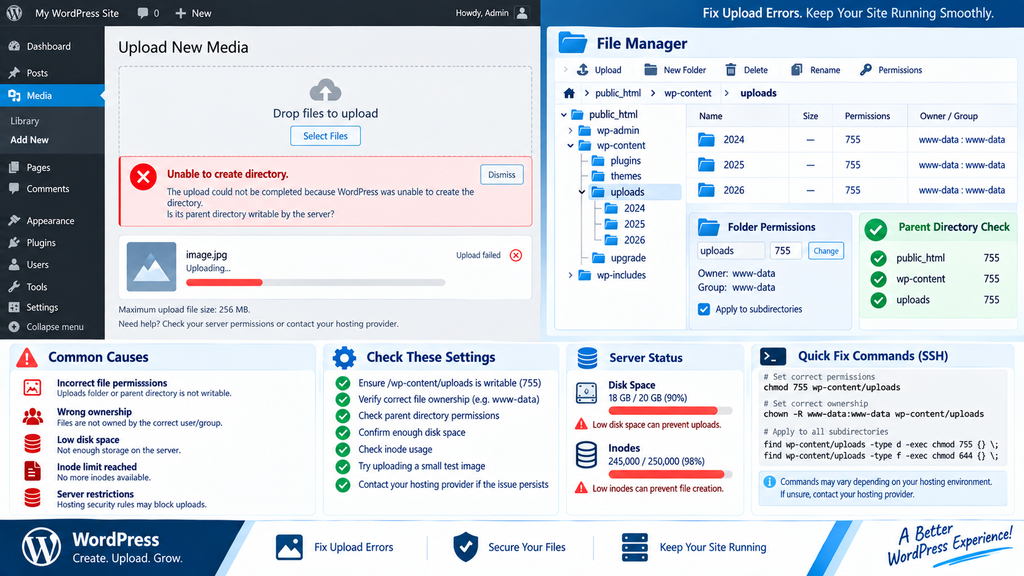Viewport: 1024px width, 576px height.
Task: Select the themes folder in tree
Action: tap(616, 176)
